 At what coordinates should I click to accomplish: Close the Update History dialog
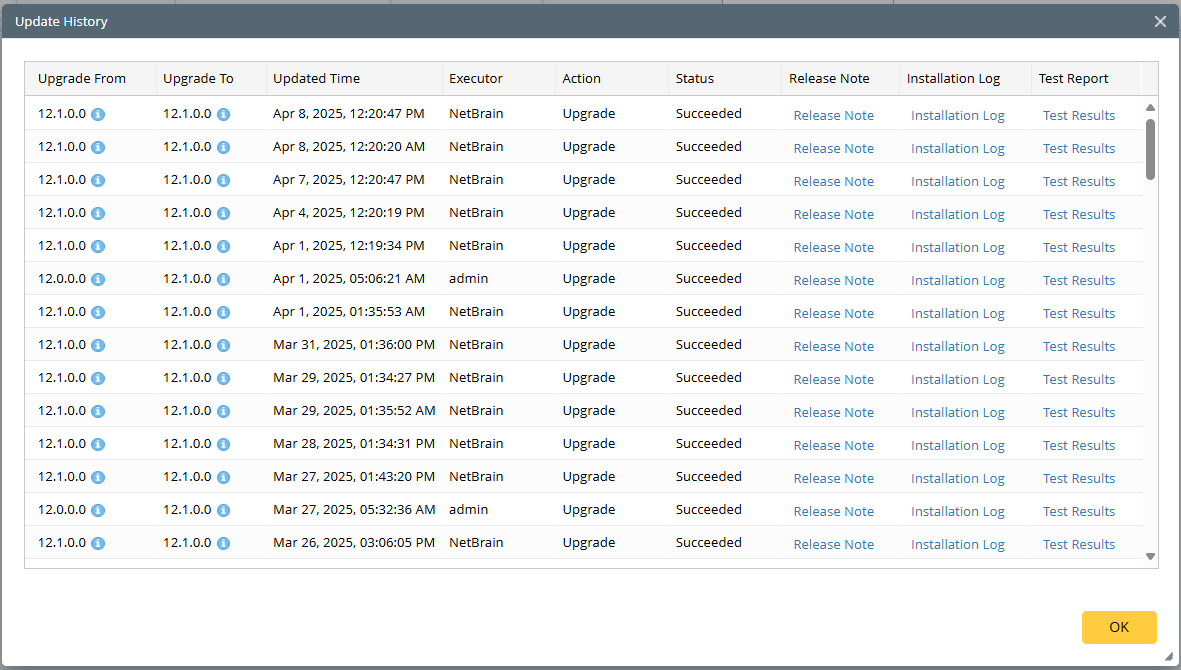1160,21
